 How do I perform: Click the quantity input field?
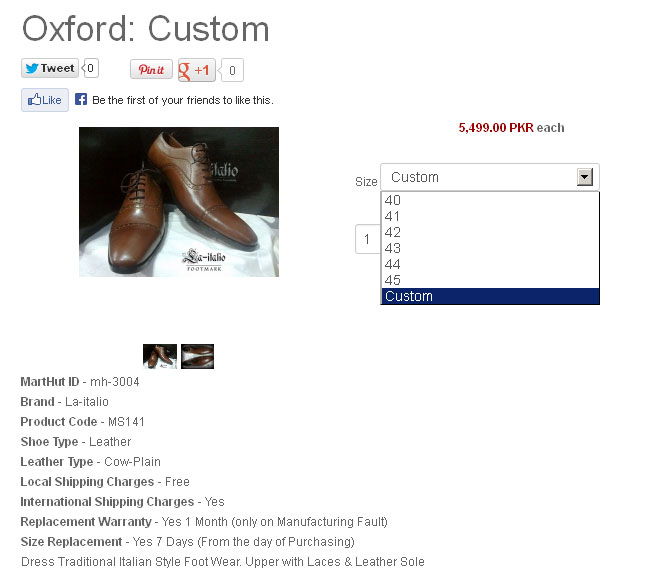point(368,239)
